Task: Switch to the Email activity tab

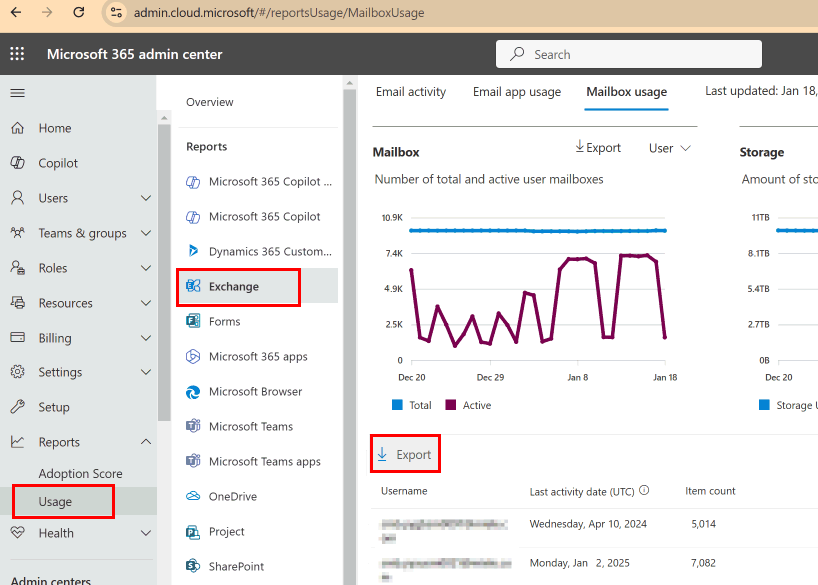Action: pos(411,92)
